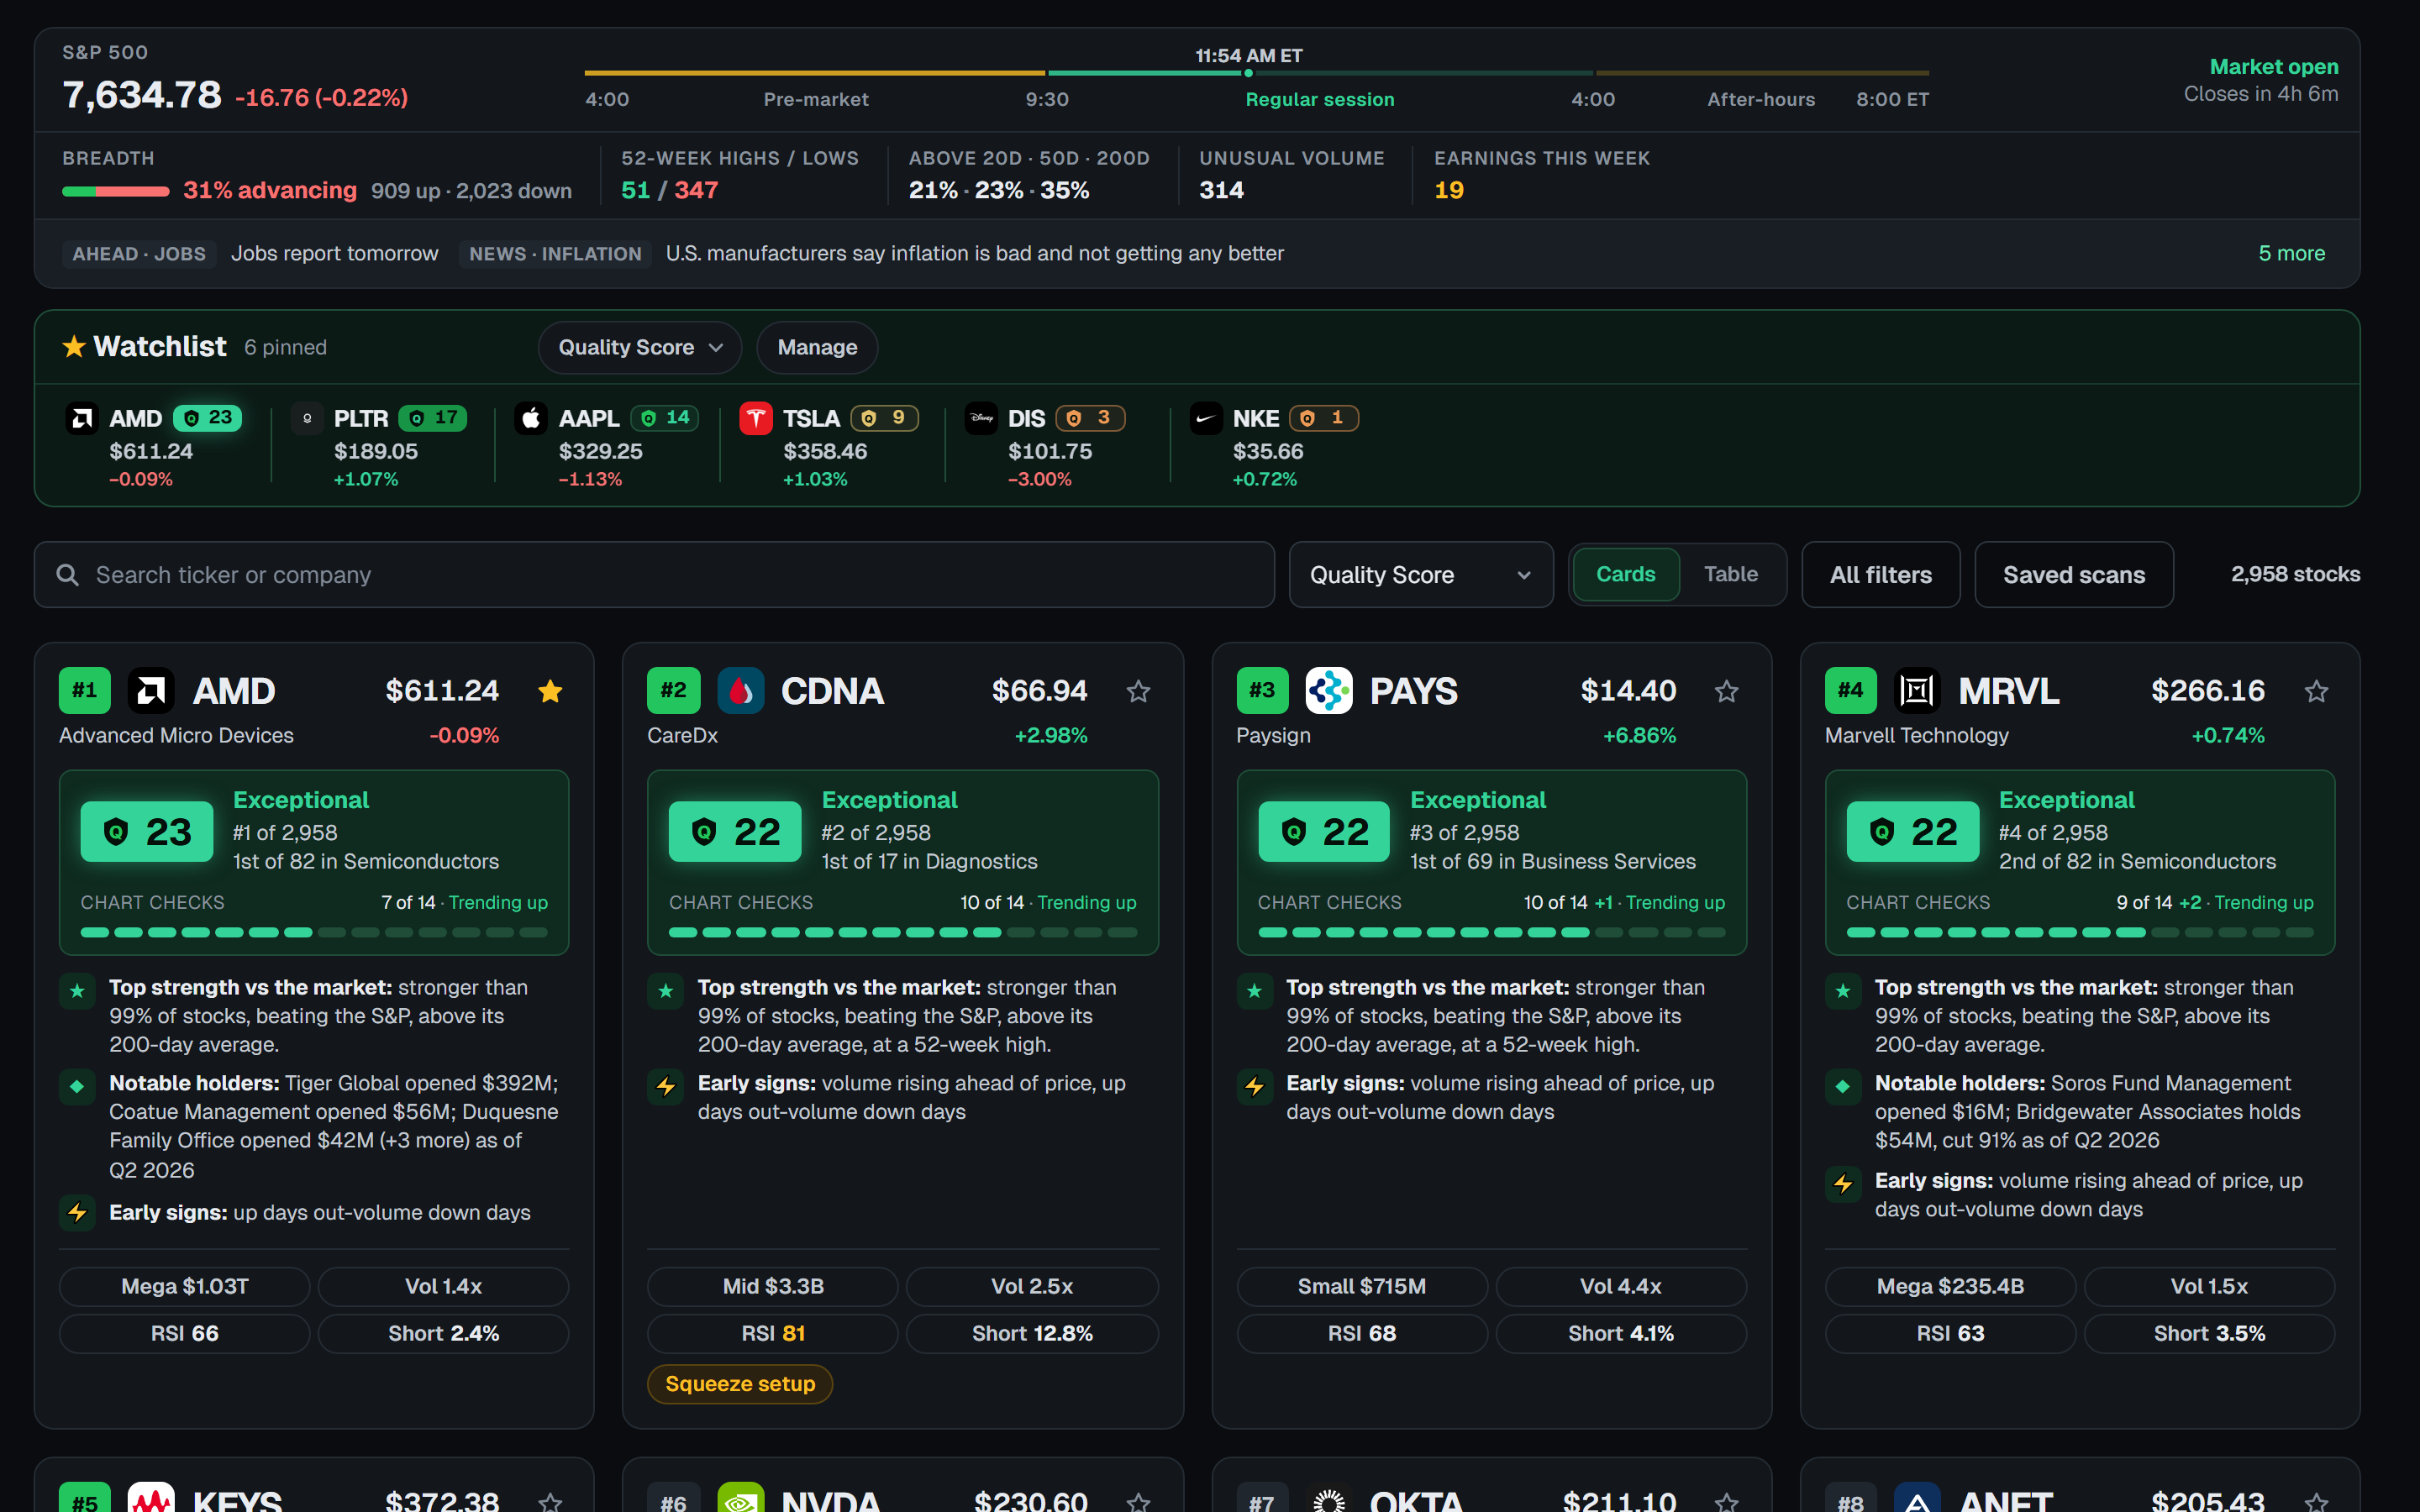Click the DIS change -3.00%
Screen dimensions: 2420x1512
point(1040,480)
